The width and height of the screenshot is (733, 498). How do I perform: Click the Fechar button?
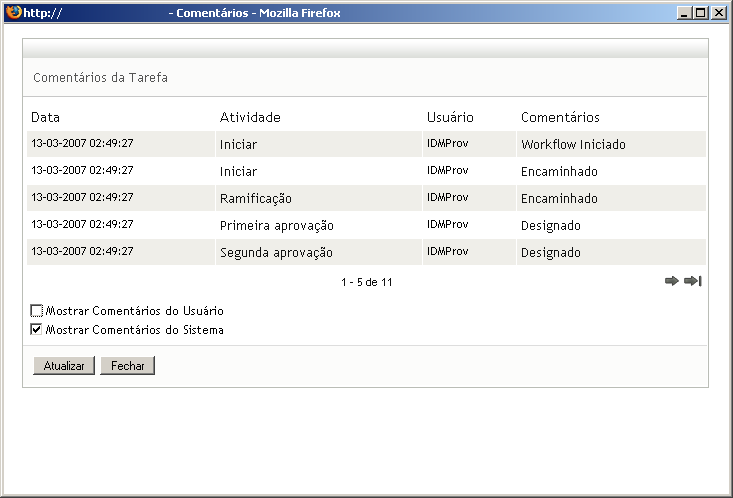(x=127, y=366)
